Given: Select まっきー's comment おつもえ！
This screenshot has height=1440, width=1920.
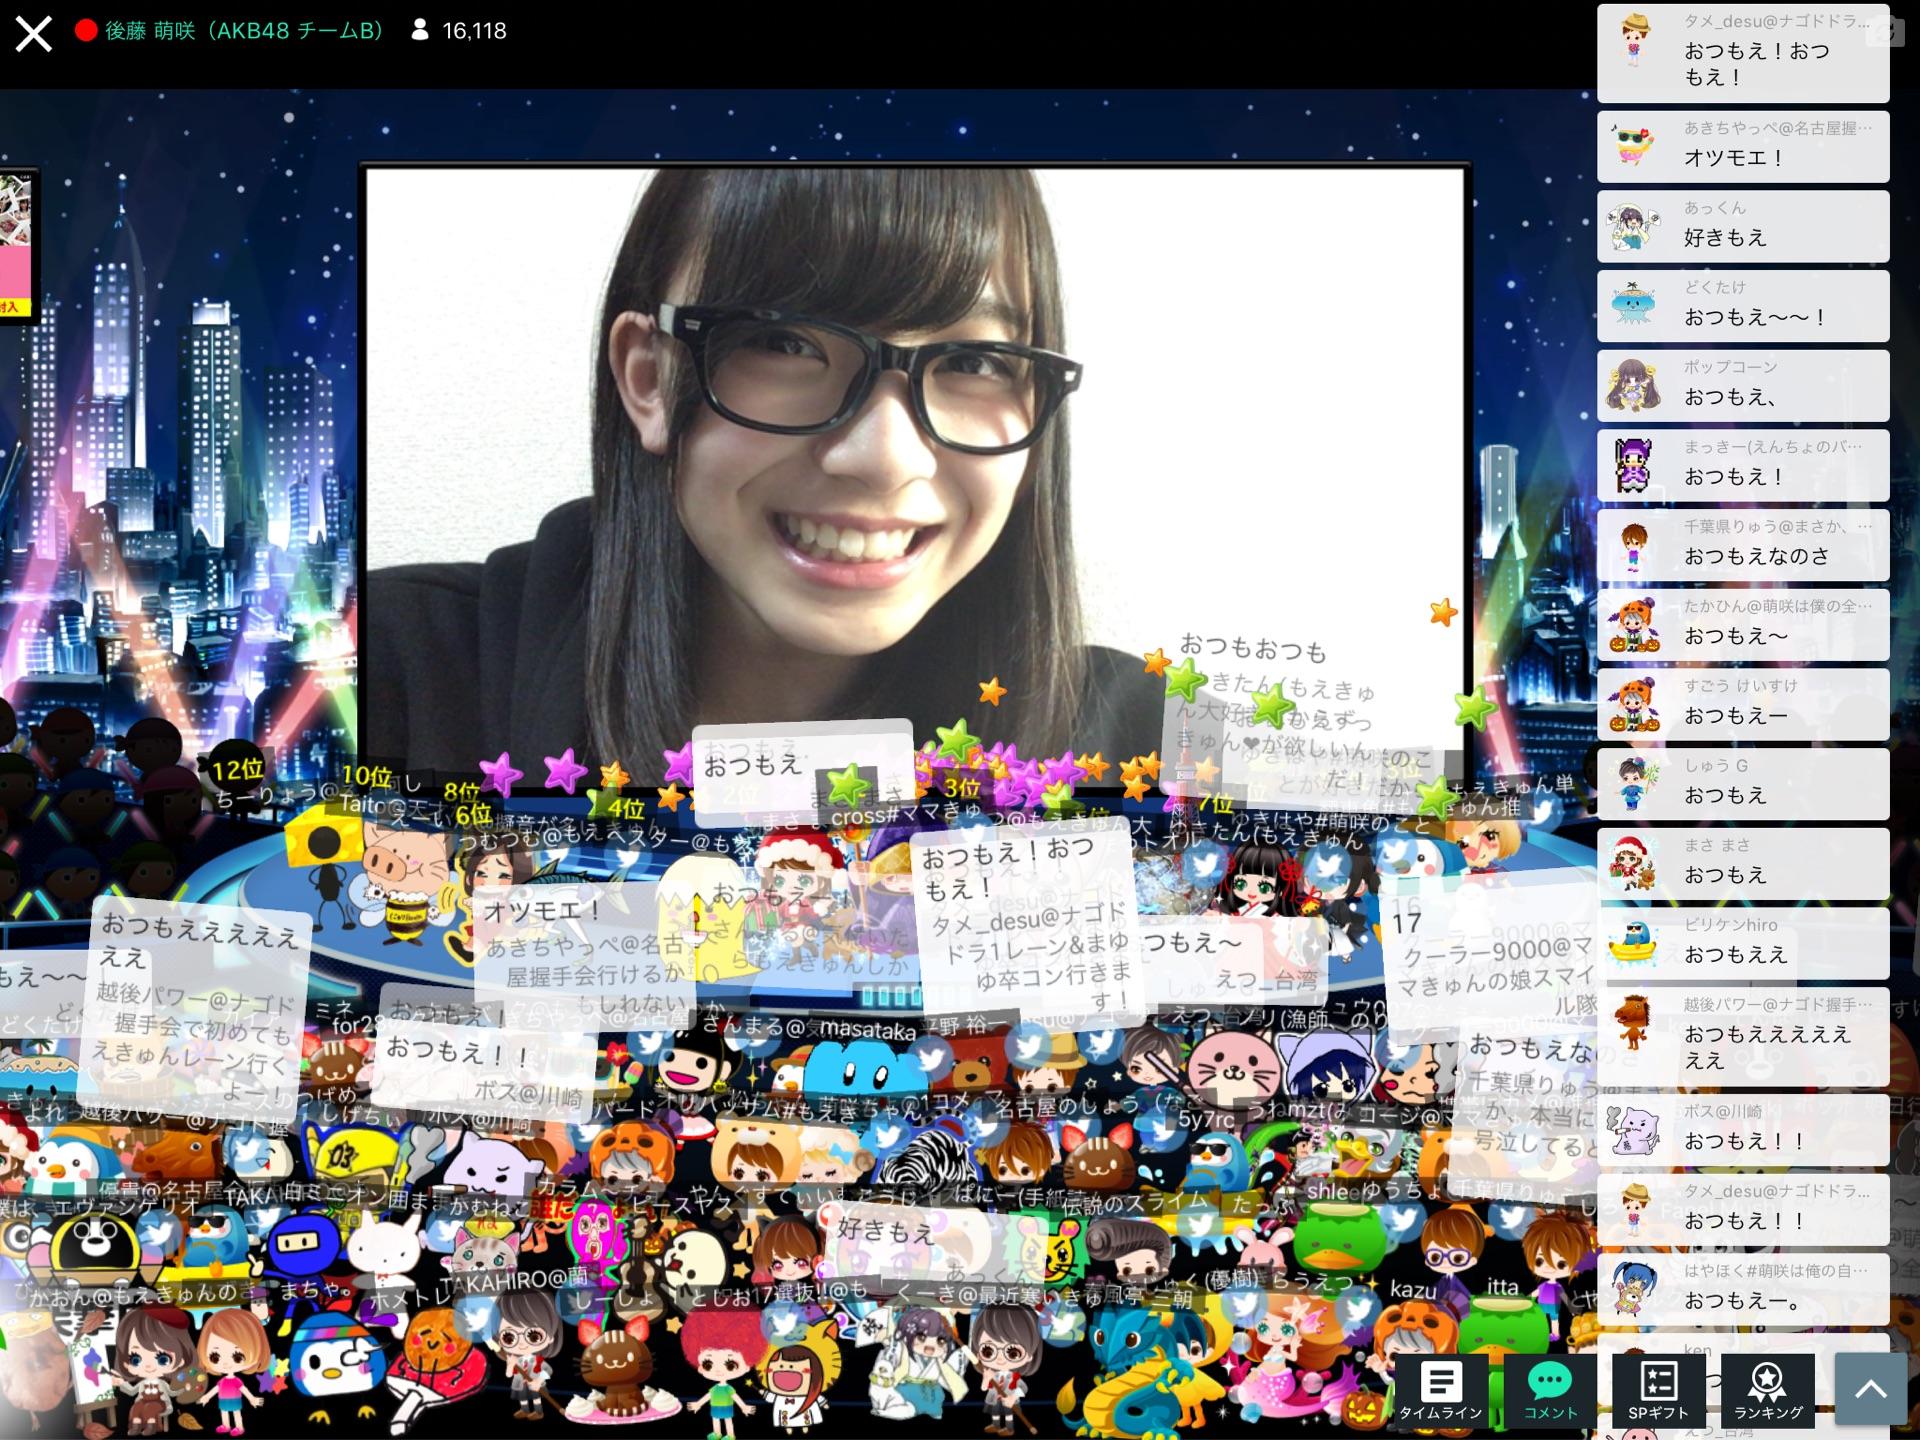Looking at the screenshot, I should coord(1743,465).
